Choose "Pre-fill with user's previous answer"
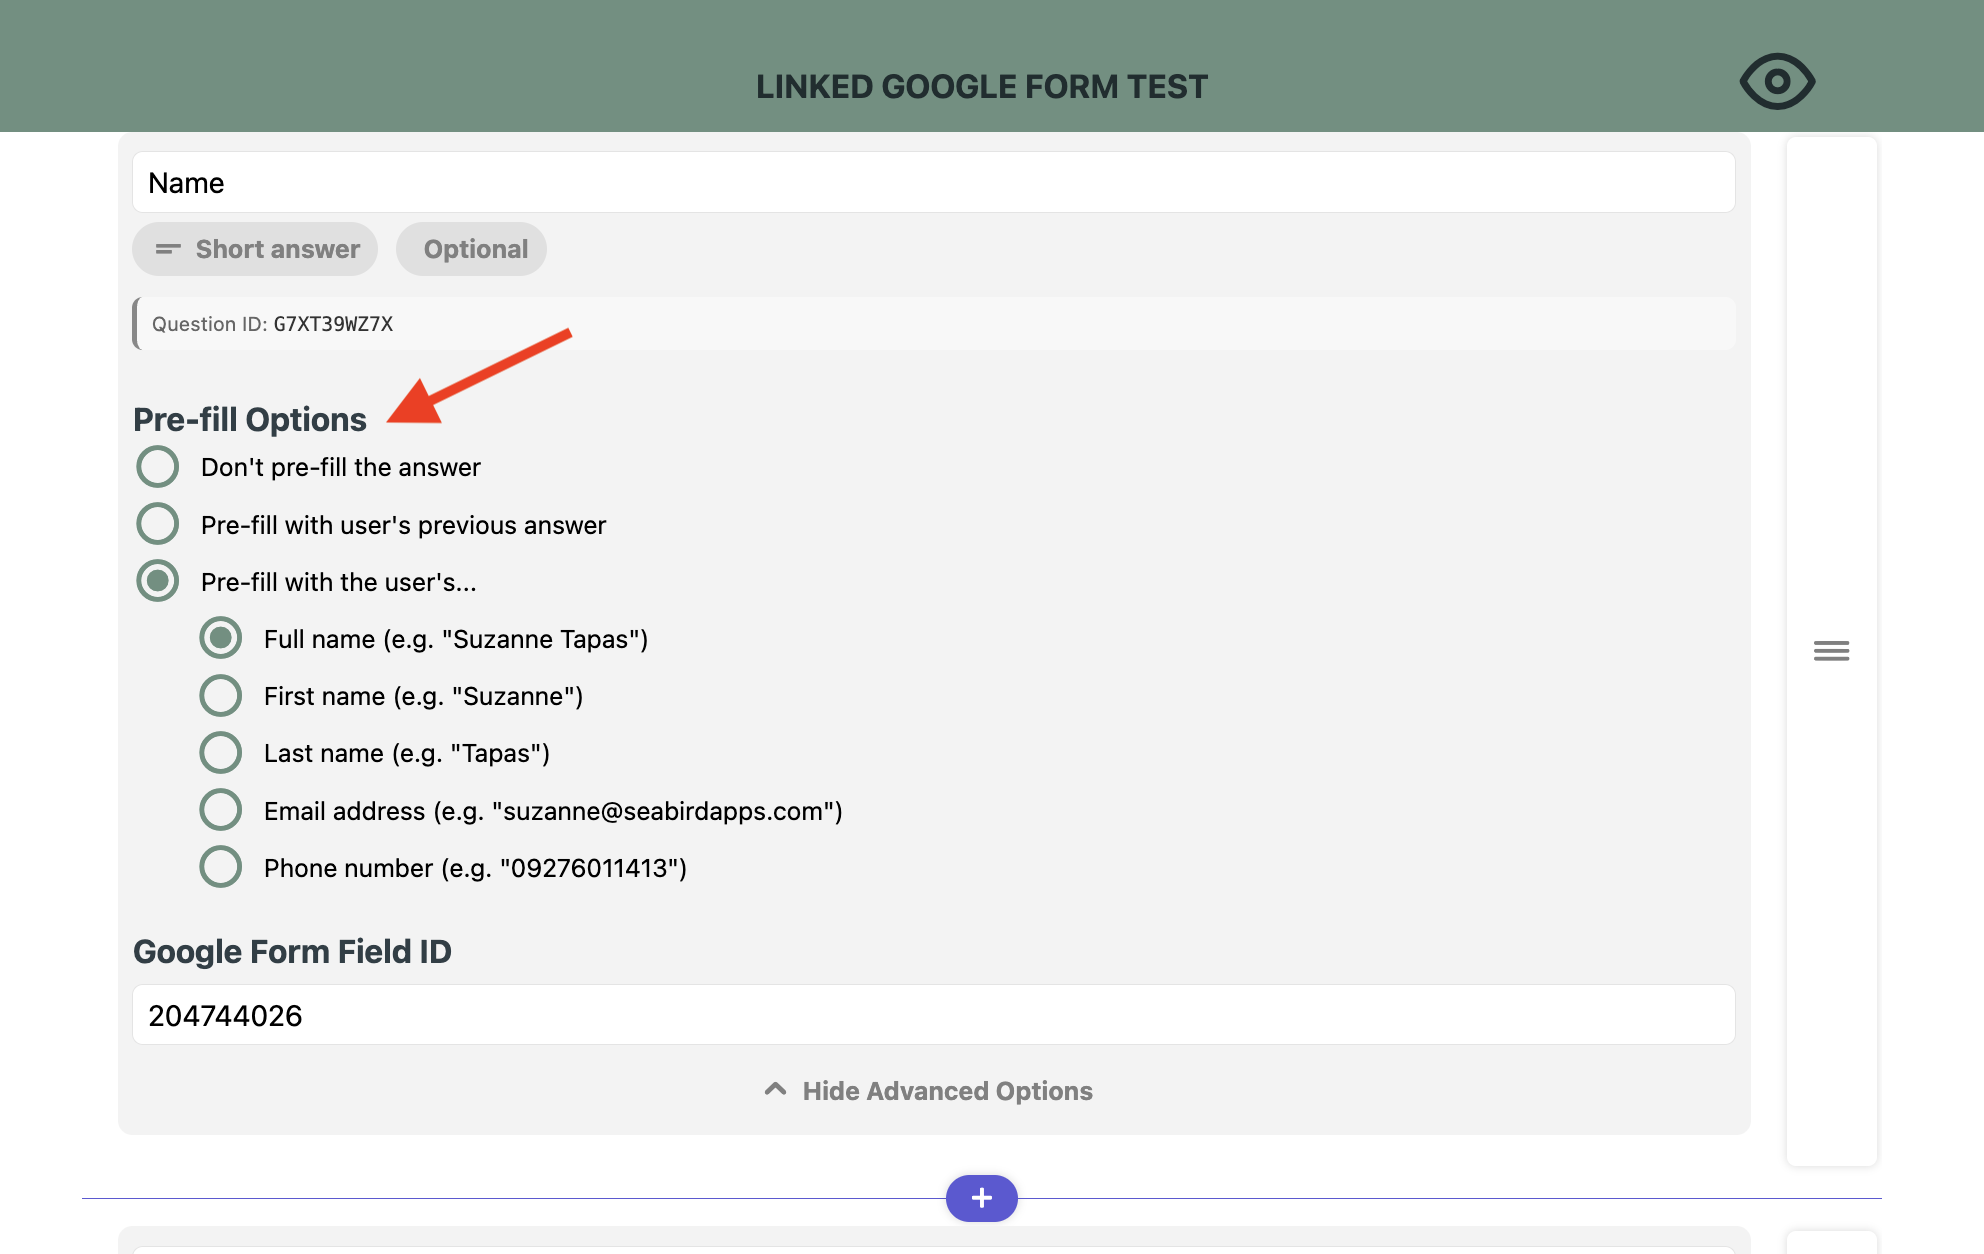The image size is (1984, 1254). point(158,524)
